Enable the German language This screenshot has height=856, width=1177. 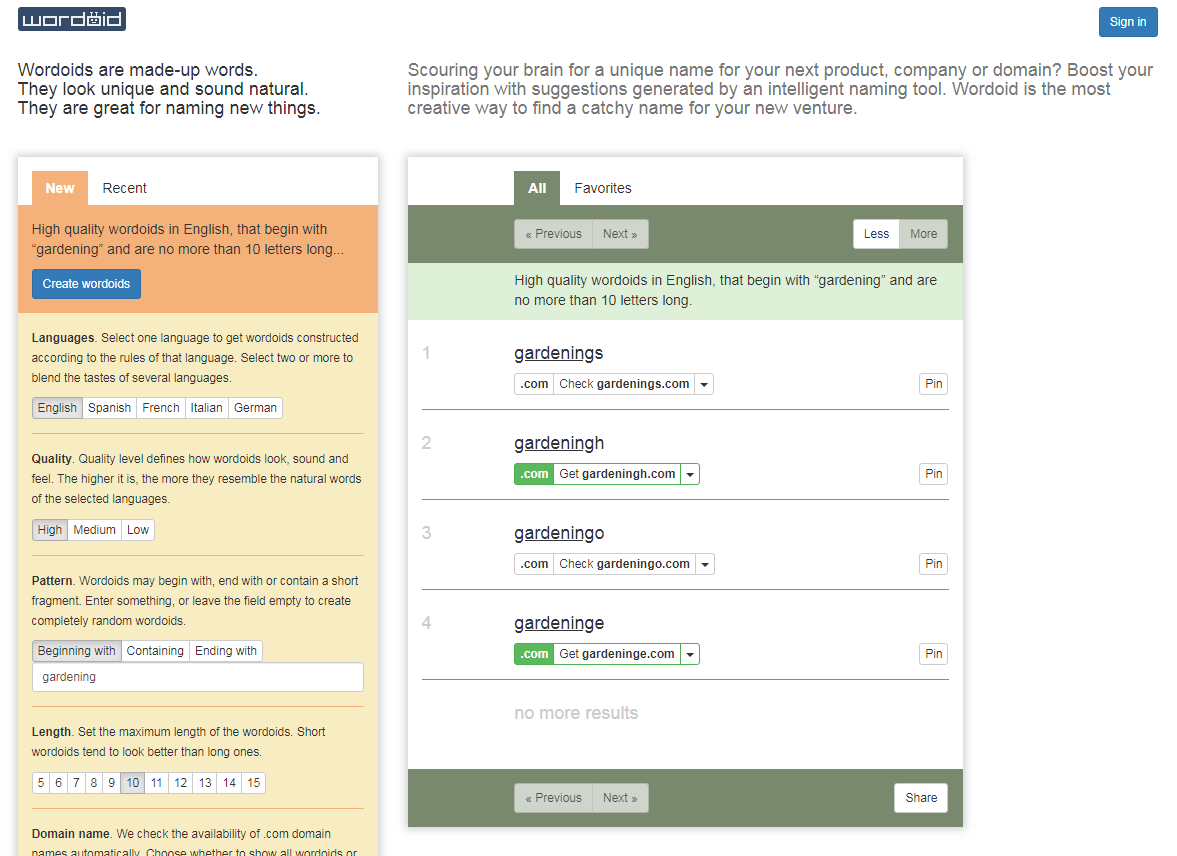255,407
